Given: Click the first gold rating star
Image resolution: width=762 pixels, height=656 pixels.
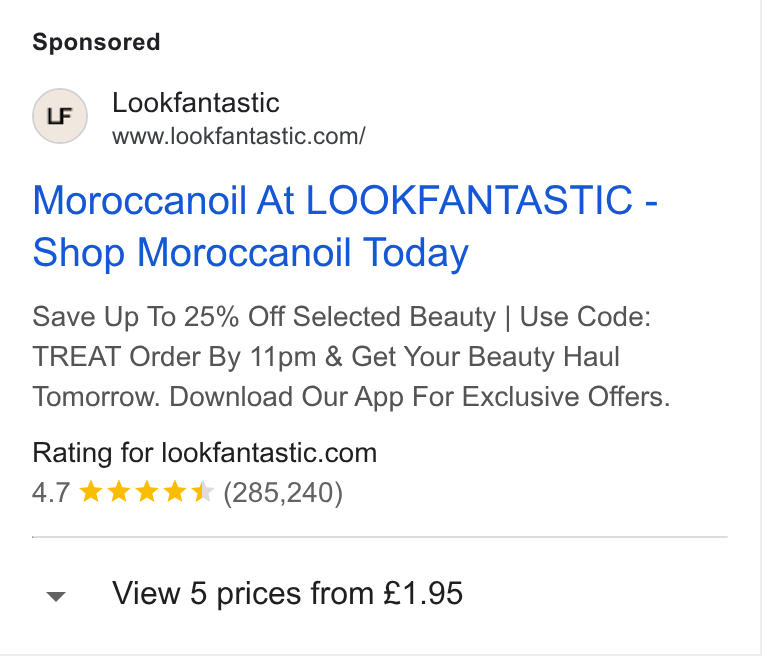Looking at the screenshot, I should [90, 492].
